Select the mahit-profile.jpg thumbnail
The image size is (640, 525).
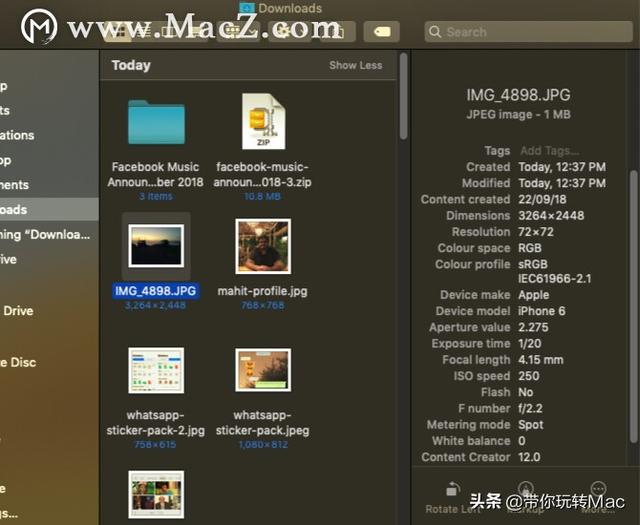click(x=263, y=246)
